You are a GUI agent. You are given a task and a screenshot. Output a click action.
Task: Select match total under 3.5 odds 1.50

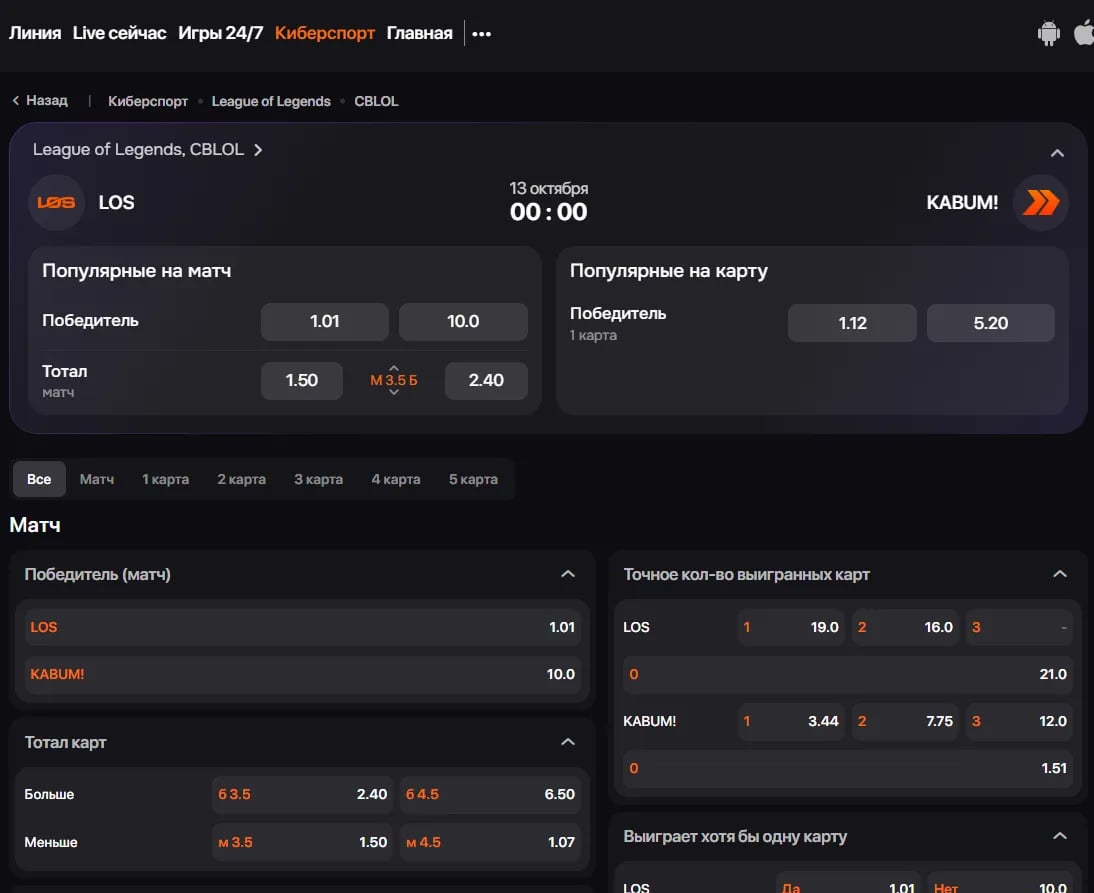(301, 380)
